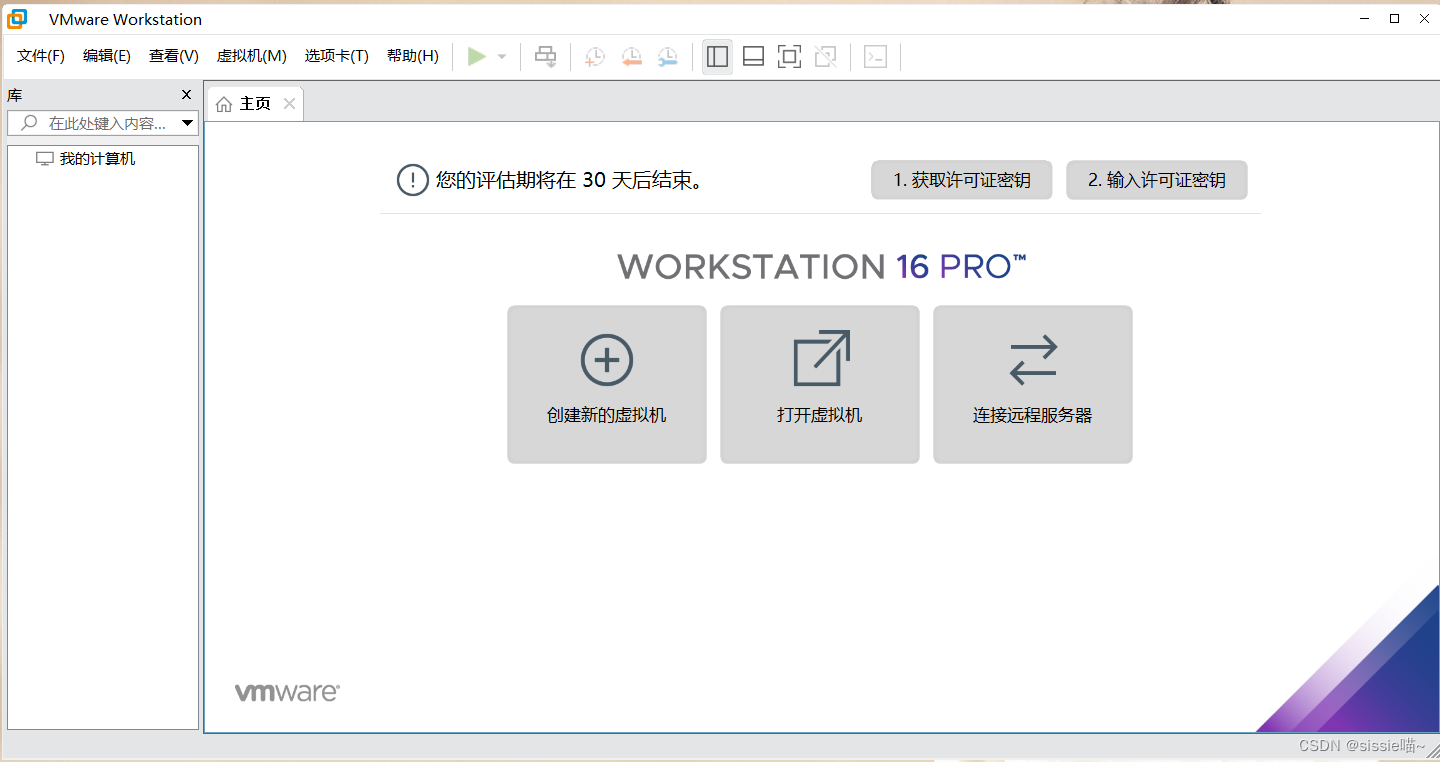Click 创建新的虚拟机 tile
The image size is (1440, 762).
click(607, 385)
